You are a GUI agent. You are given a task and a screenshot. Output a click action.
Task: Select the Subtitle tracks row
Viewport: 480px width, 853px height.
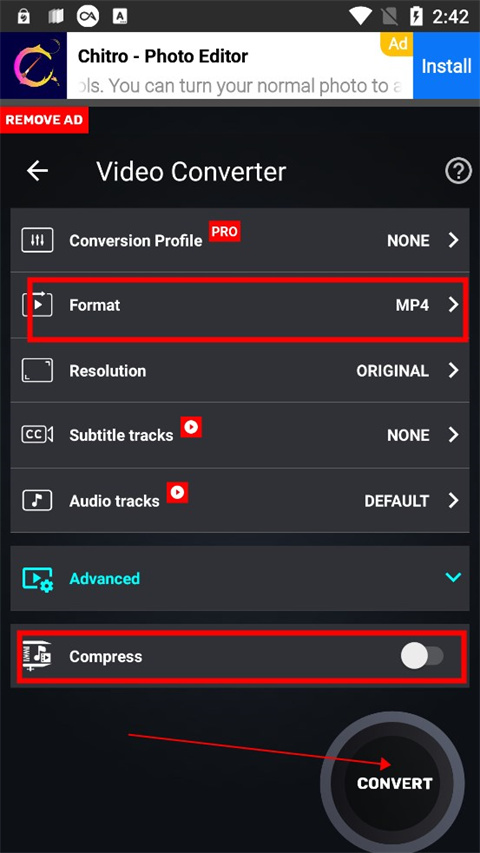[240, 435]
